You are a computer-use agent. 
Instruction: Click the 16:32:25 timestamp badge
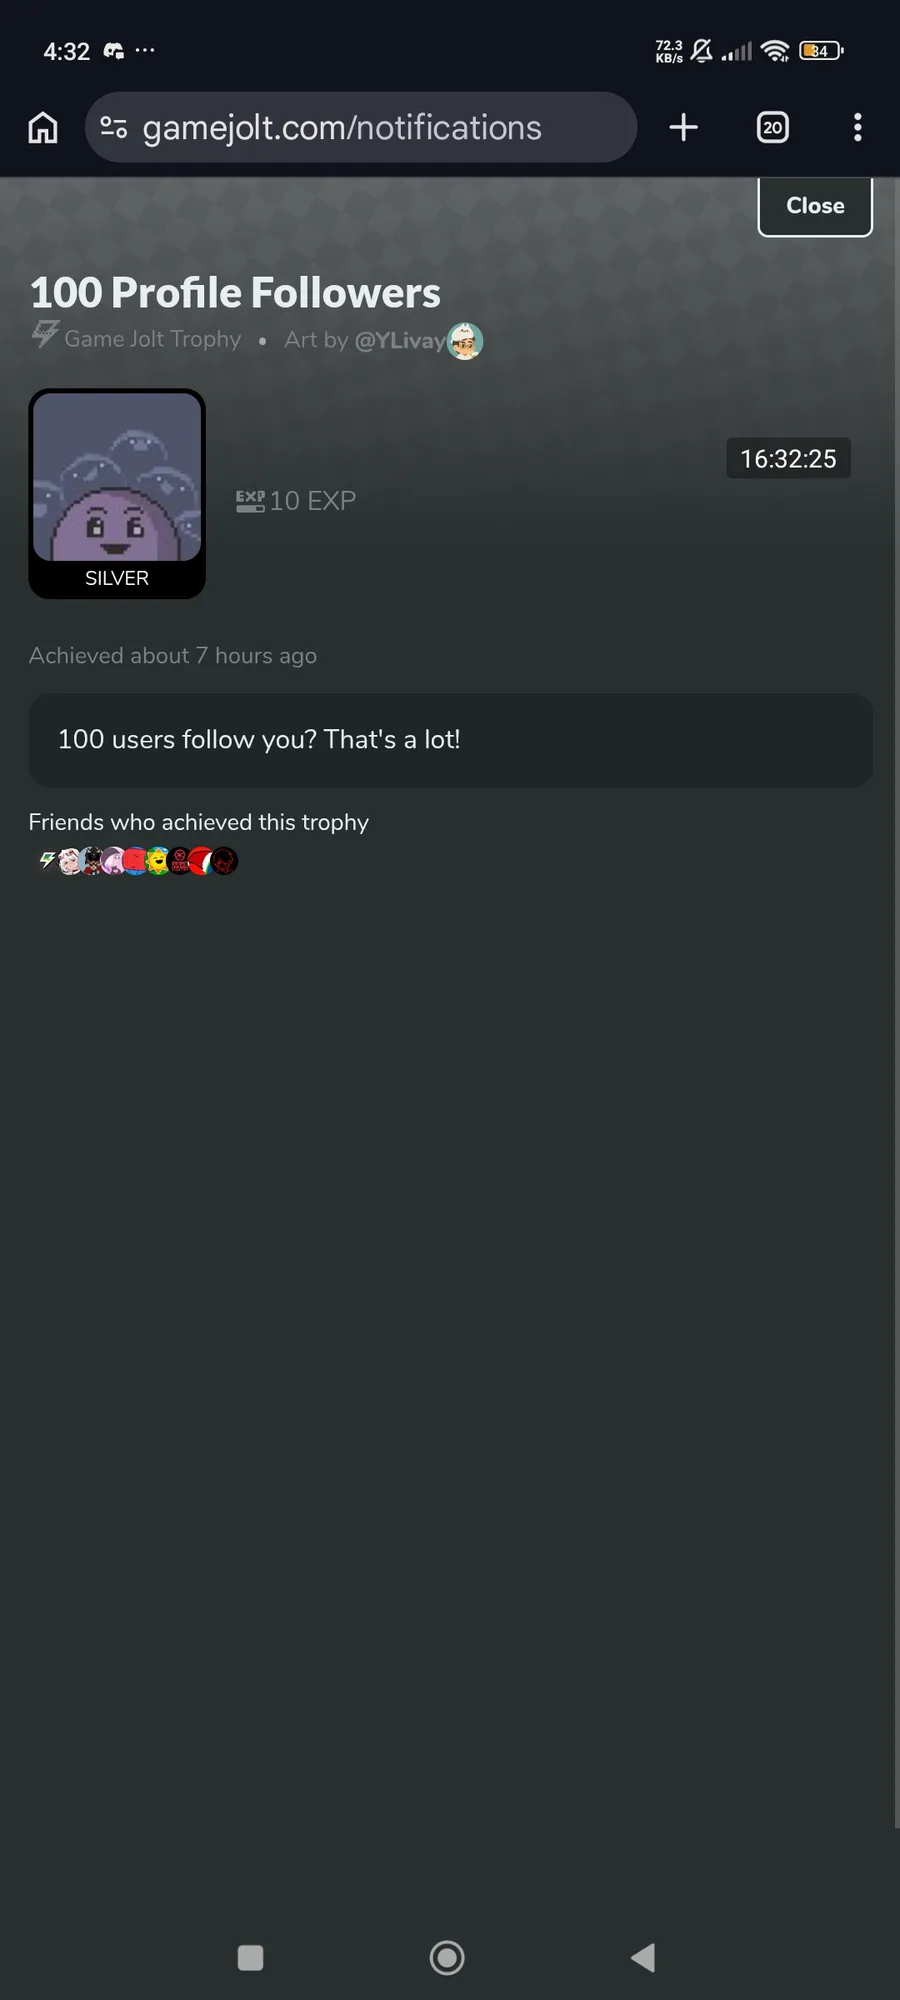788,459
